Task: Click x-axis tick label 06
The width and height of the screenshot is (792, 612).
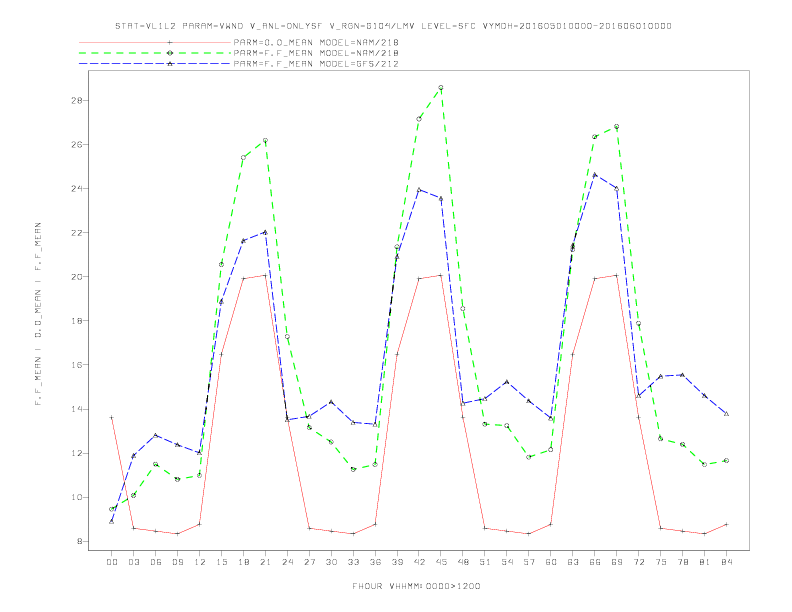Action: pyautogui.click(x=156, y=562)
